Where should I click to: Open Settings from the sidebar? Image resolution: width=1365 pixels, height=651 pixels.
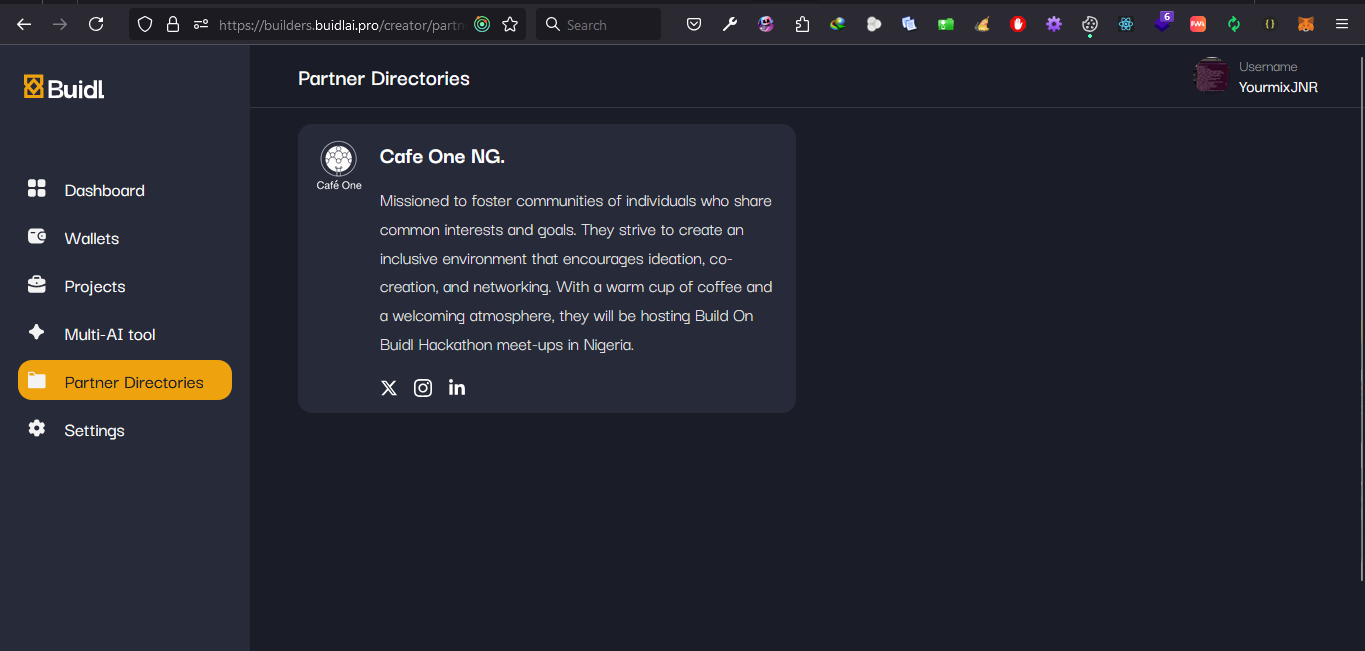click(94, 430)
